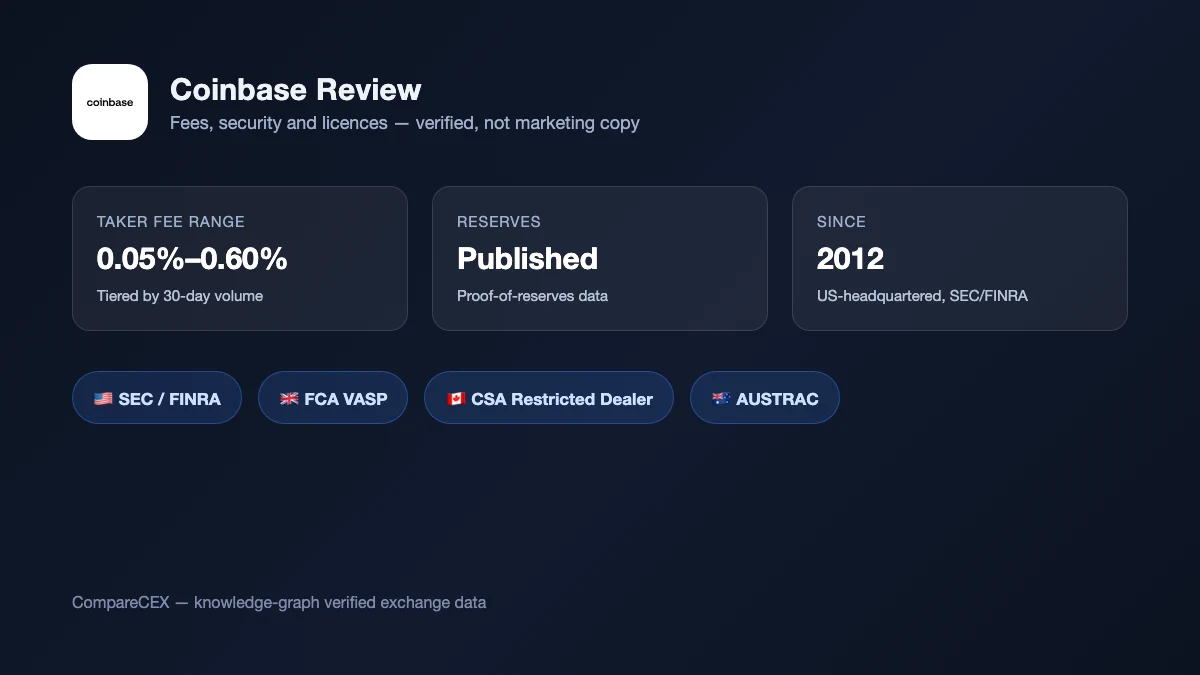Click the Australia flag in AUSTRAC badge

[721, 399]
